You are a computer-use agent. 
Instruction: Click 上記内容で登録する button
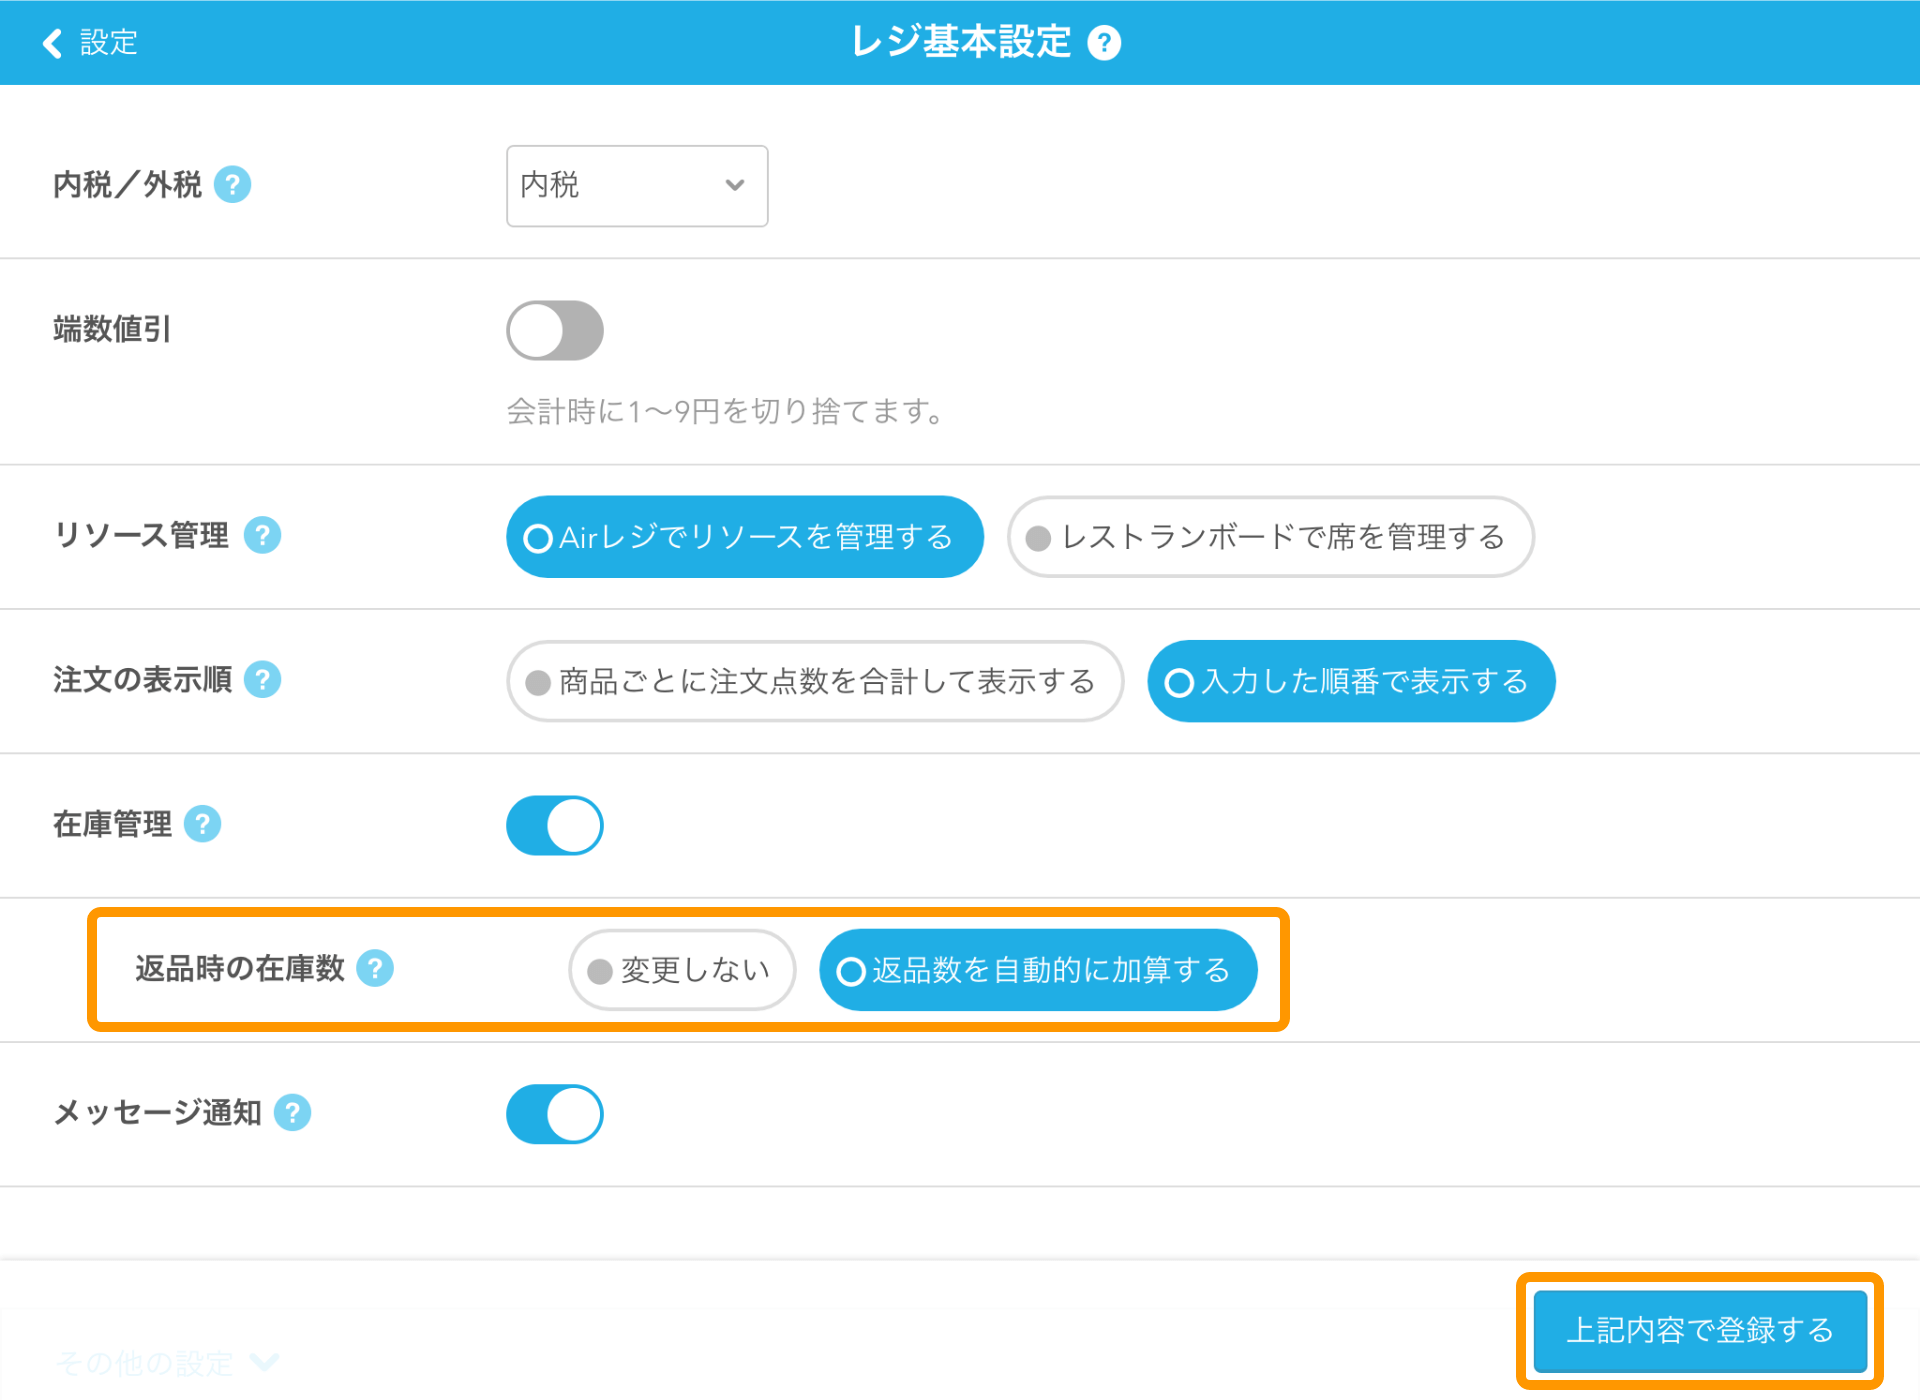click(x=1700, y=1331)
